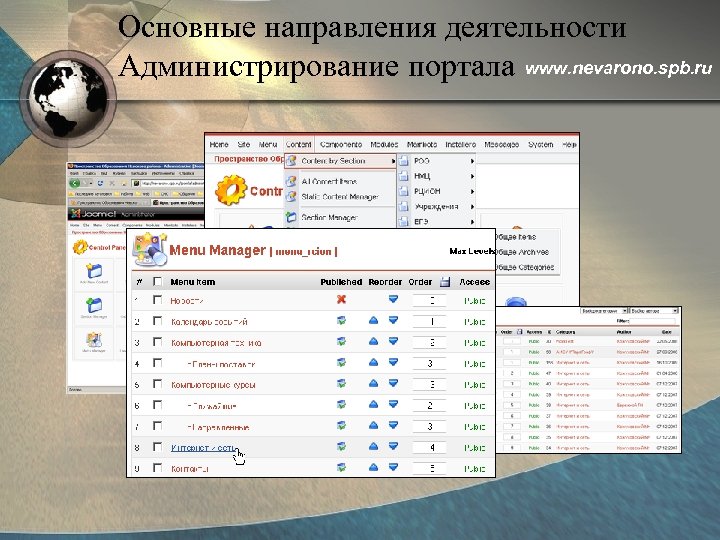Open the Content menu in admin bar
This screenshot has height=540, width=720.
coord(298,144)
